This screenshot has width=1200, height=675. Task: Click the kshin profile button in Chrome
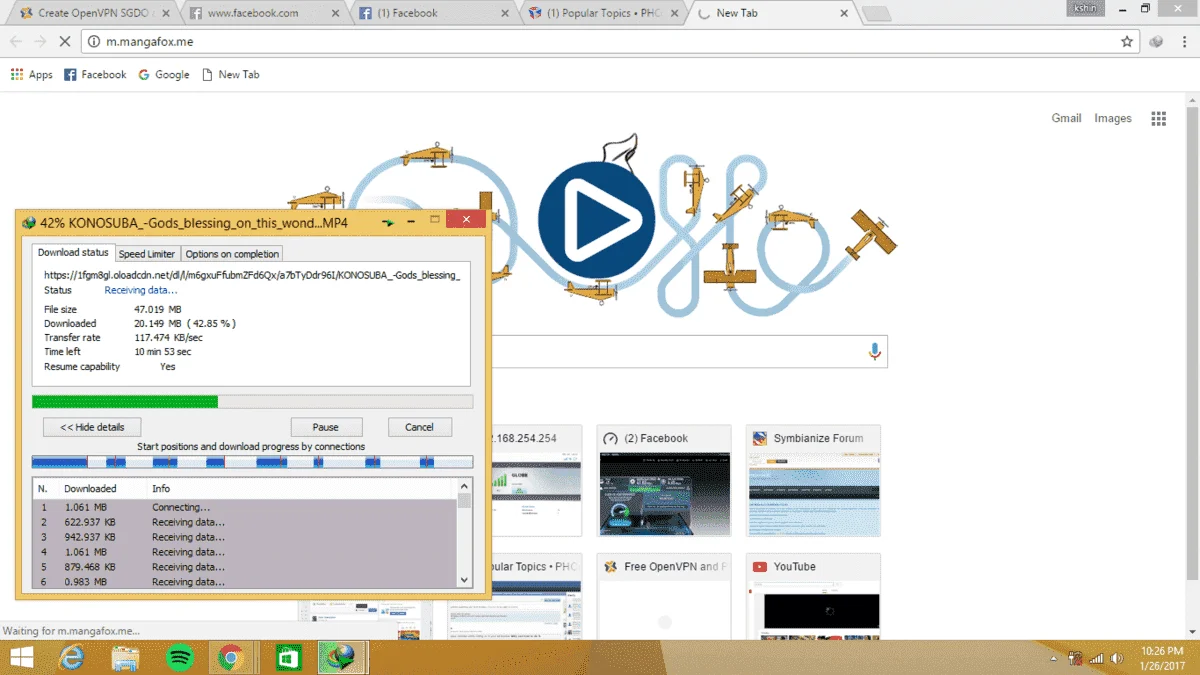coord(1085,8)
